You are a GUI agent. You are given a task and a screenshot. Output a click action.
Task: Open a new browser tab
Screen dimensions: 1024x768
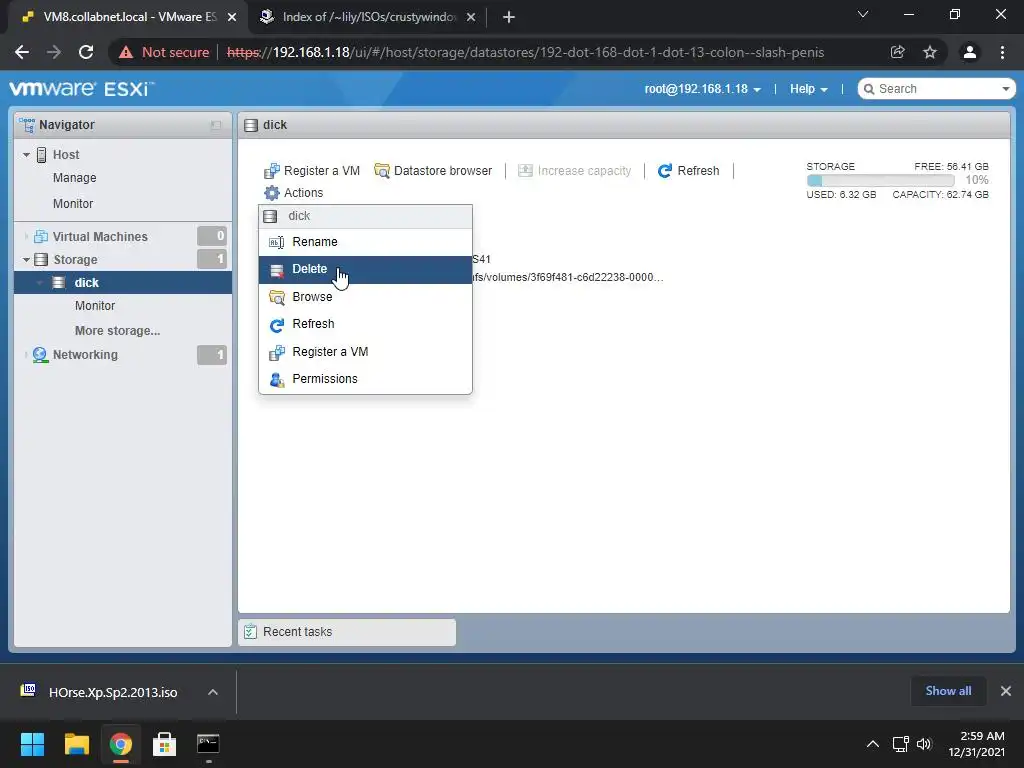[x=509, y=18]
